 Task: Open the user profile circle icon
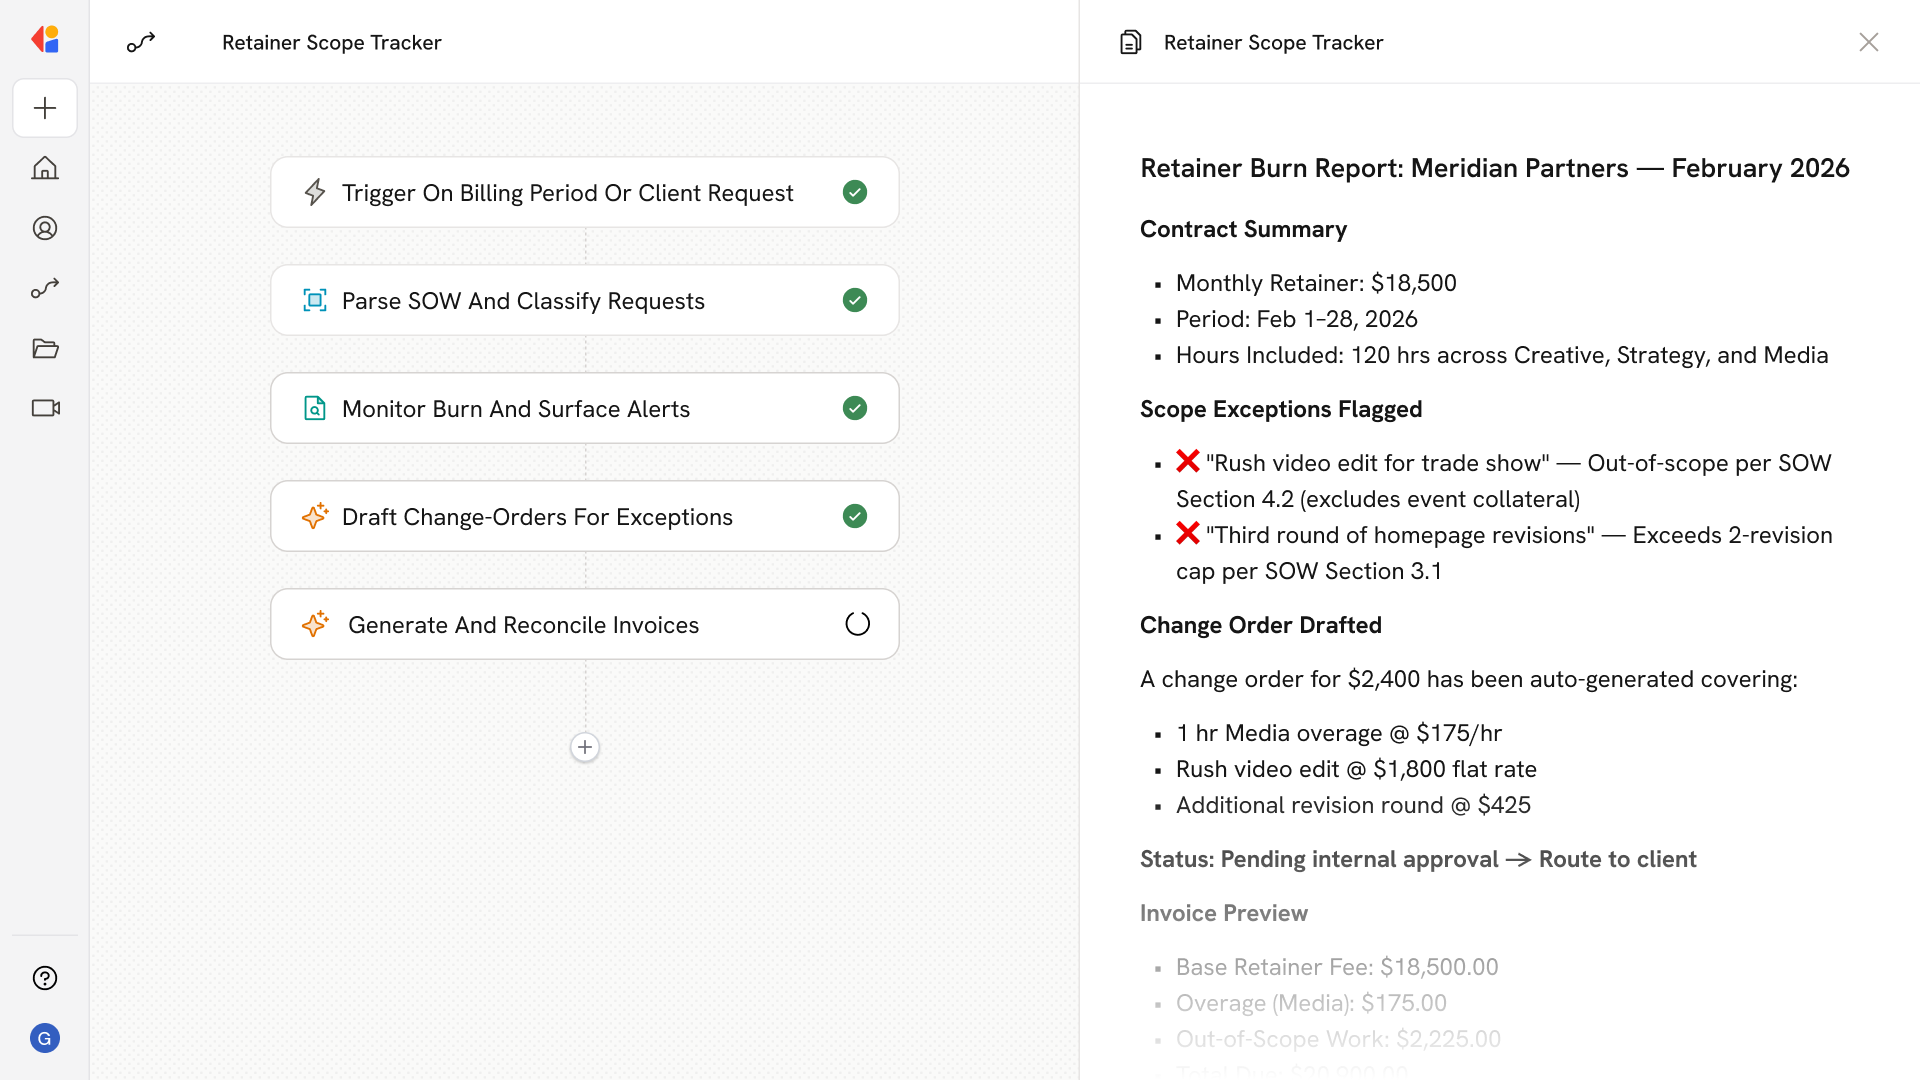click(x=45, y=228)
